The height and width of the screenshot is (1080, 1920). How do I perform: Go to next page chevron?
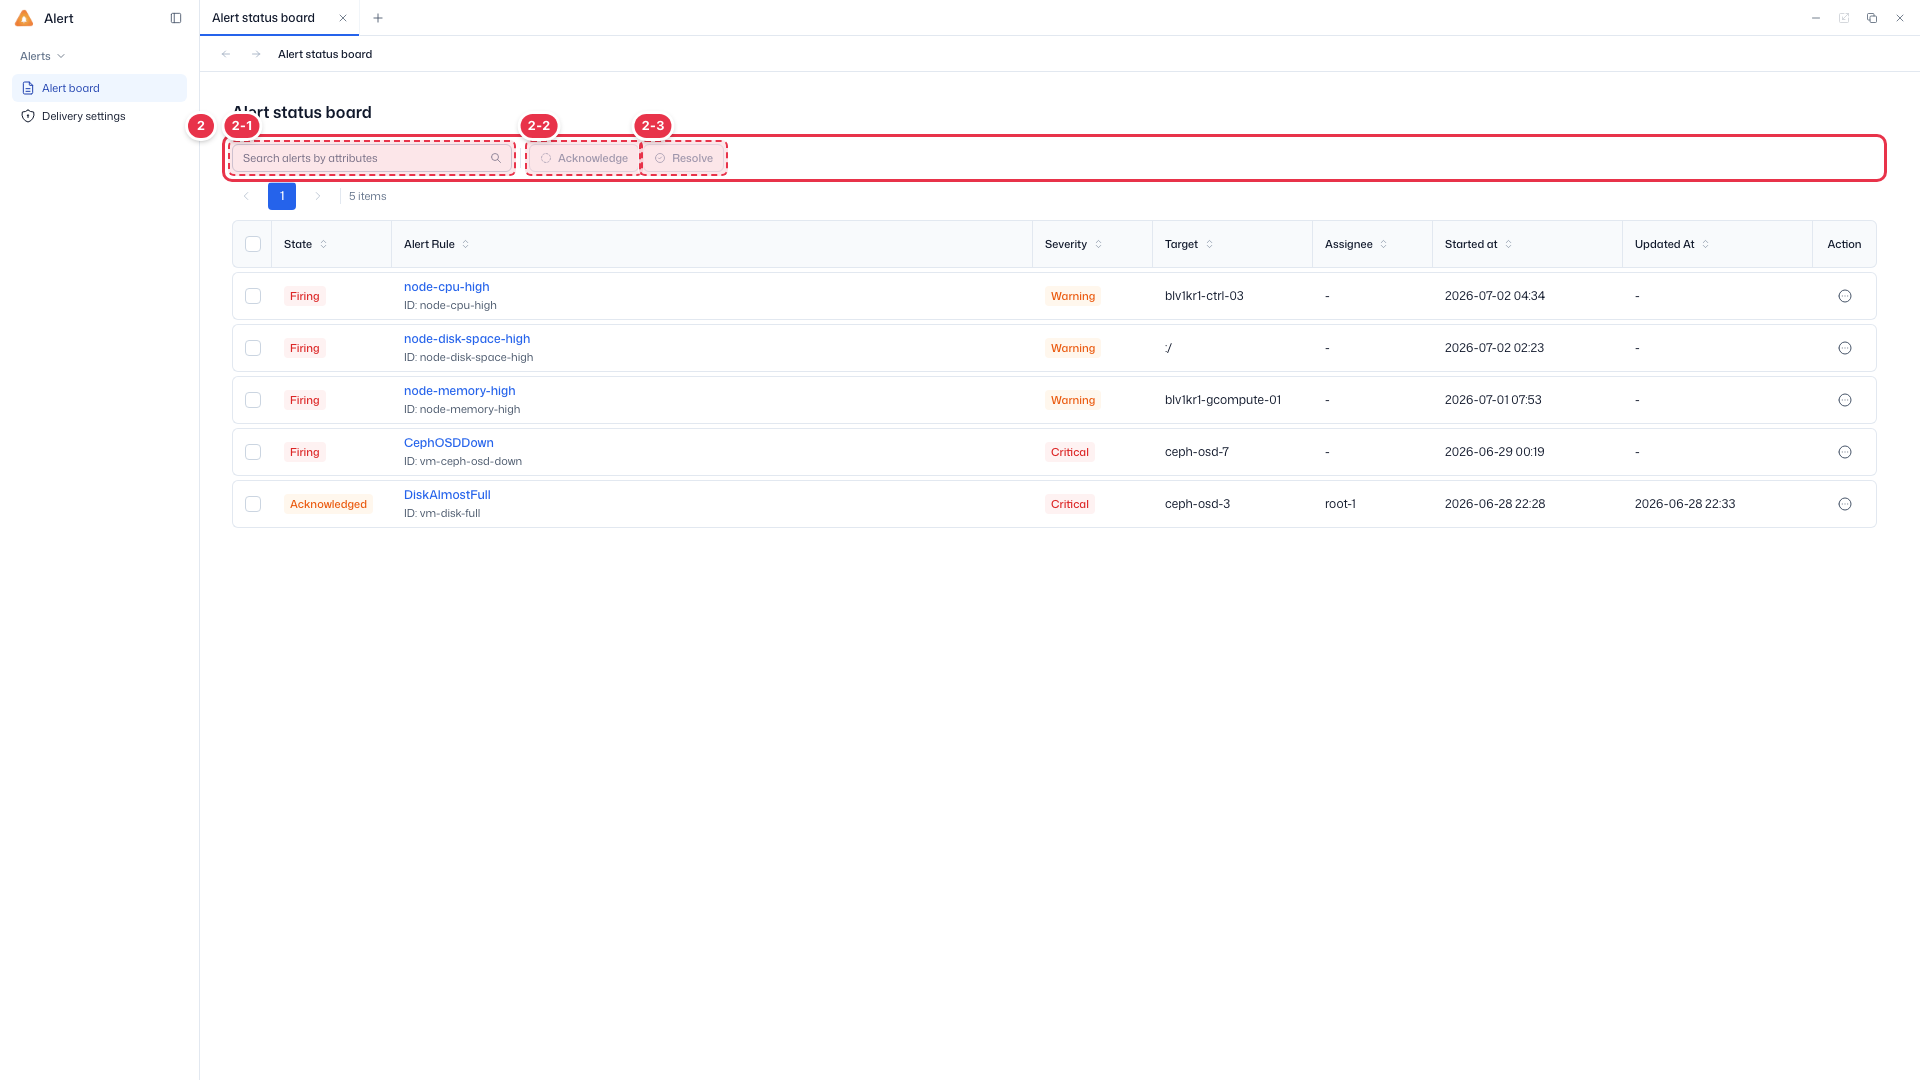click(318, 196)
